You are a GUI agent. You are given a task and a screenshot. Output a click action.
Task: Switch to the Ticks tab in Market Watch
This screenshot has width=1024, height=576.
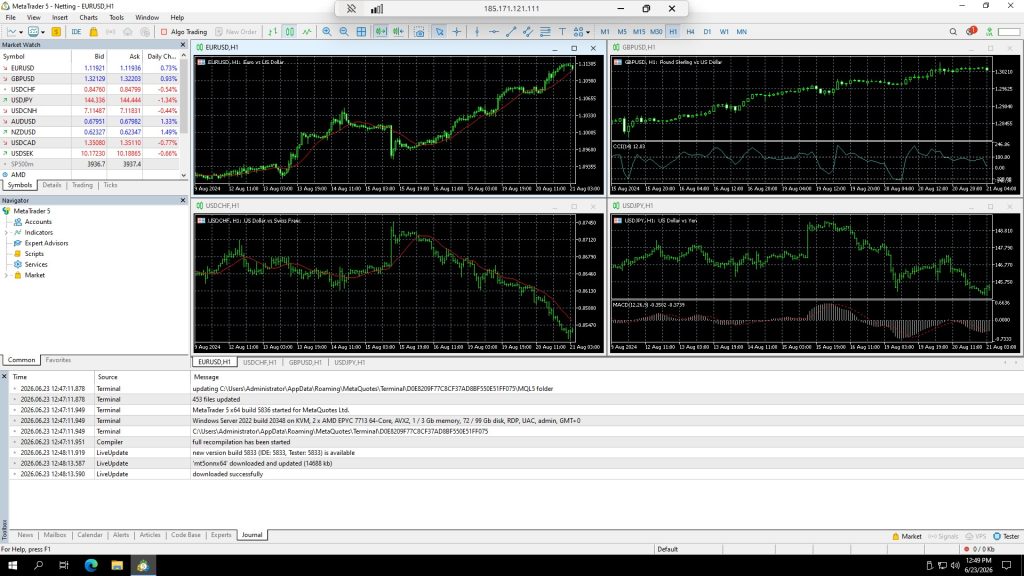pyautogui.click(x=110, y=185)
